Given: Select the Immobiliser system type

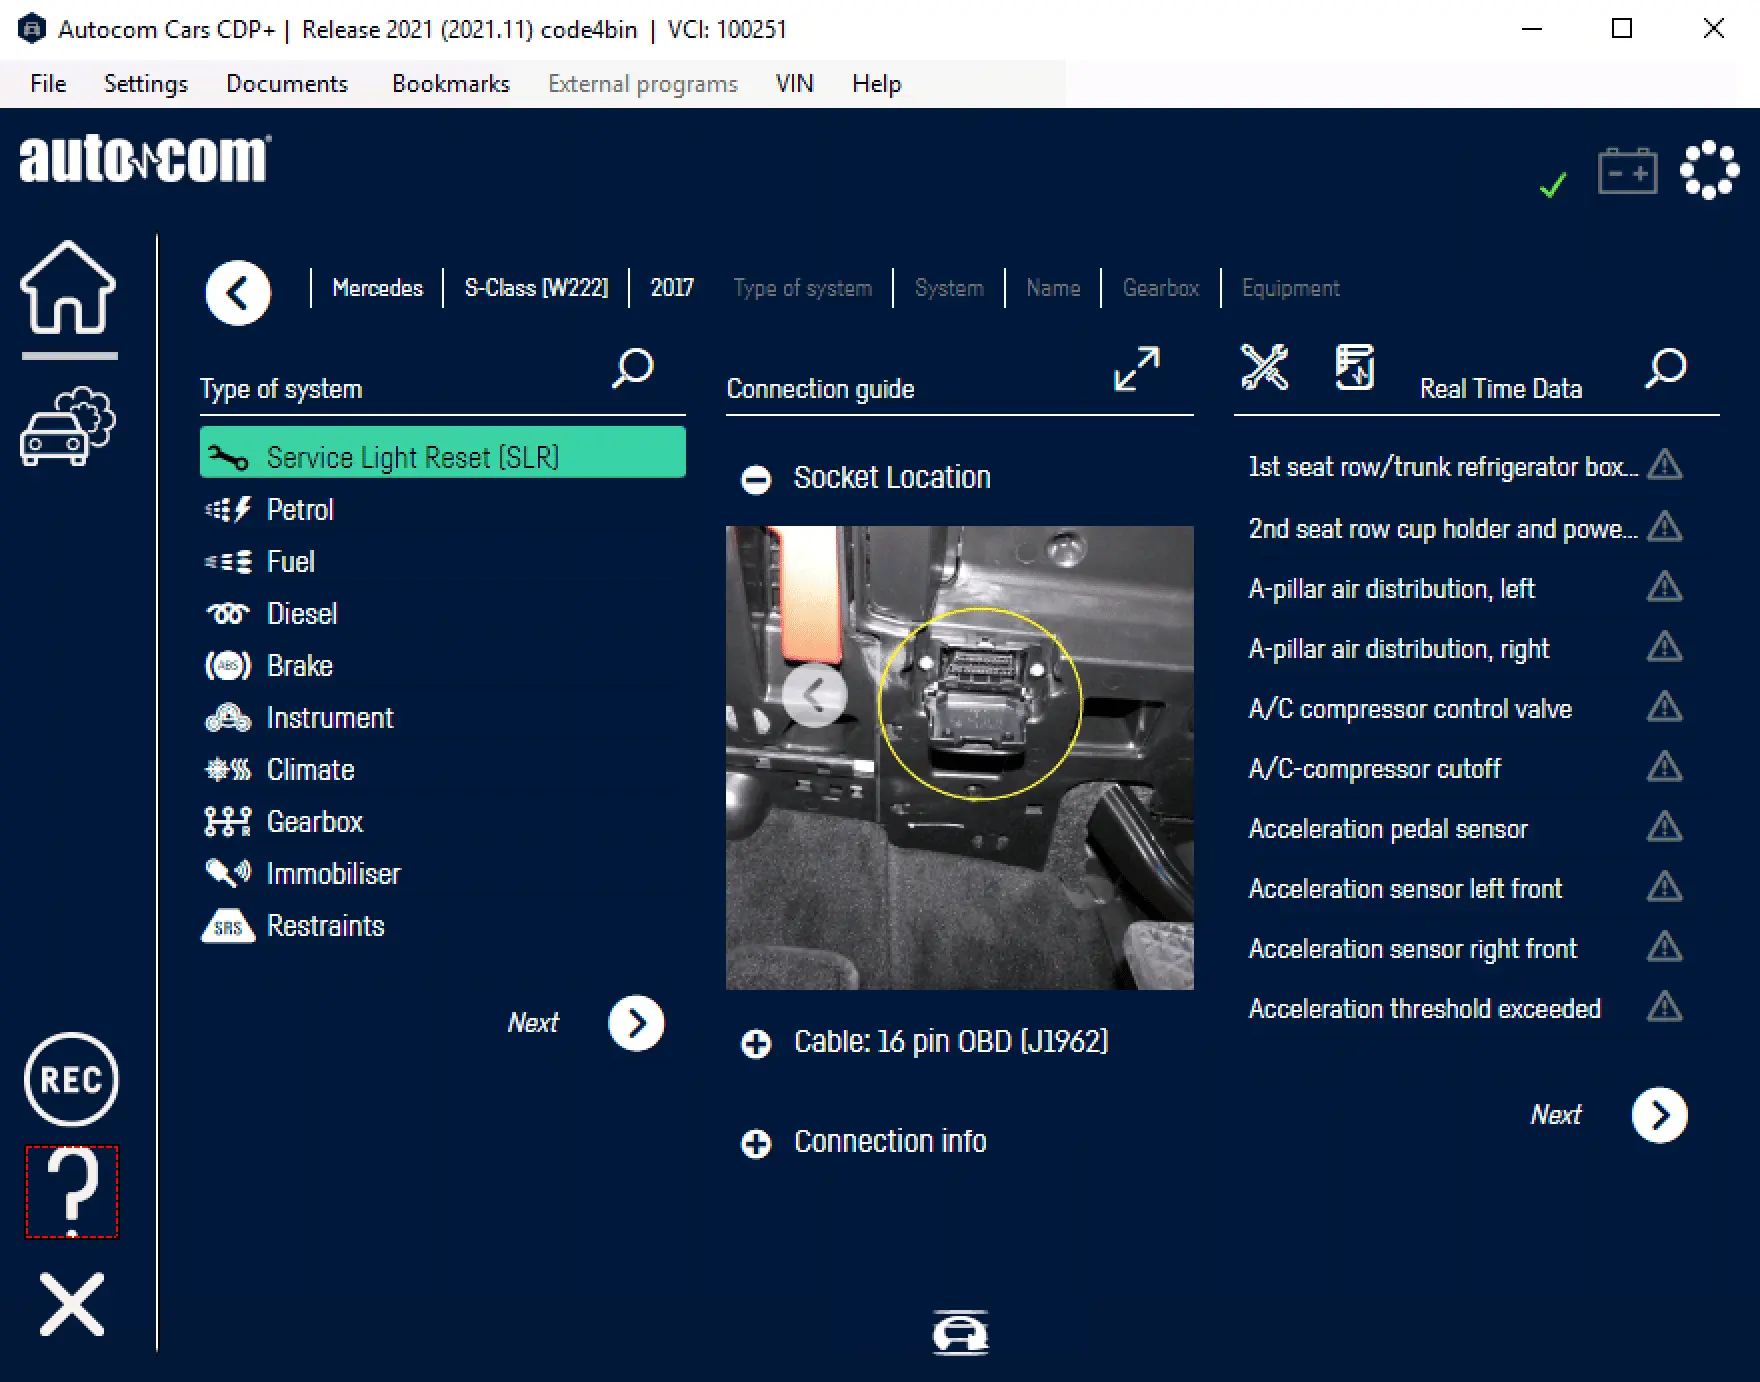Looking at the screenshot, I should click(443, 874).
